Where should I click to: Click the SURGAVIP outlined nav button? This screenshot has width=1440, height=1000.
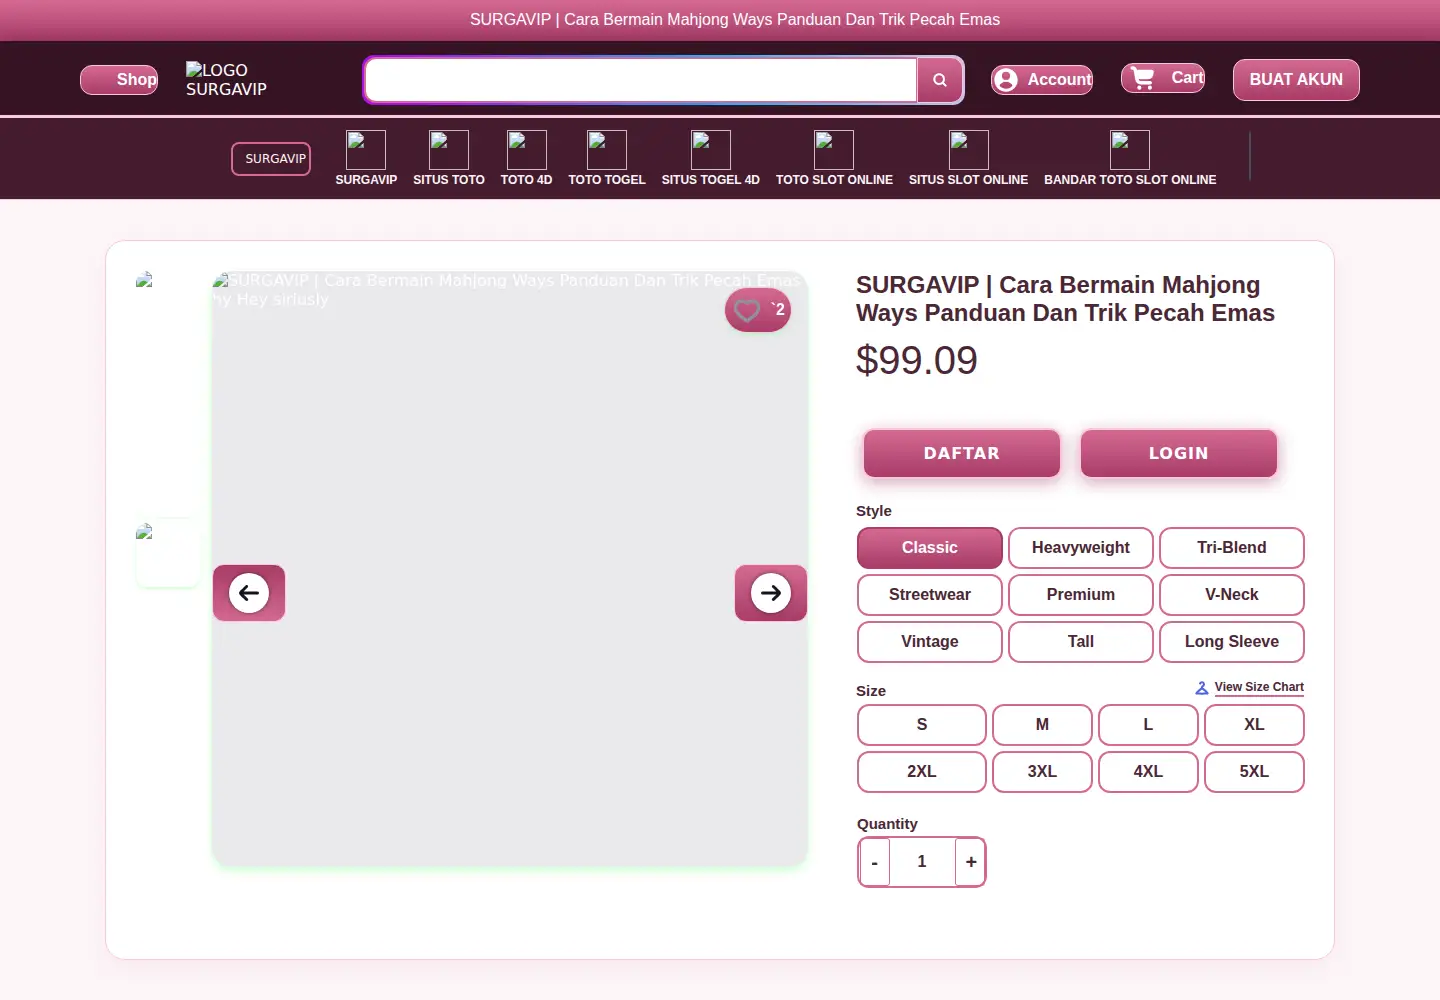[271, 159]
